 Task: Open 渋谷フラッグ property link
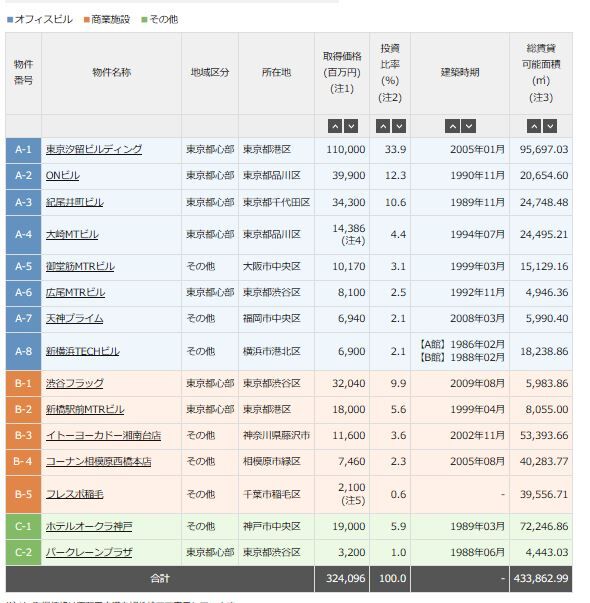tap(75, 383)
